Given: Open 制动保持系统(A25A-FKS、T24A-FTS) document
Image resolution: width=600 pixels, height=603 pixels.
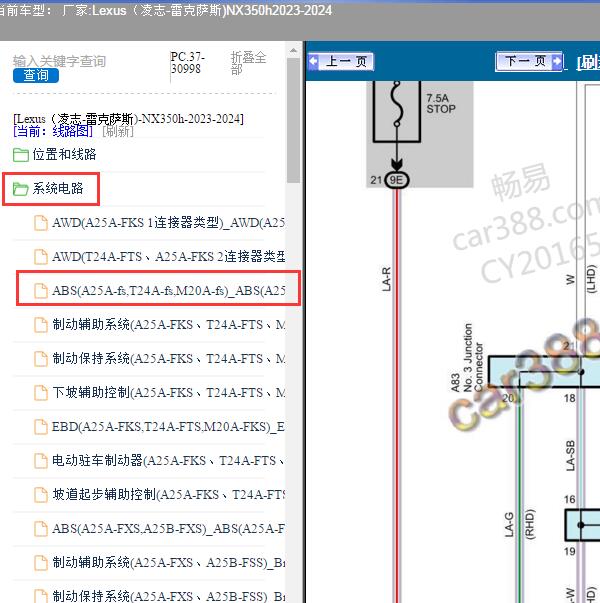Looking at the screenshot, I should click(x=168, y=358).
